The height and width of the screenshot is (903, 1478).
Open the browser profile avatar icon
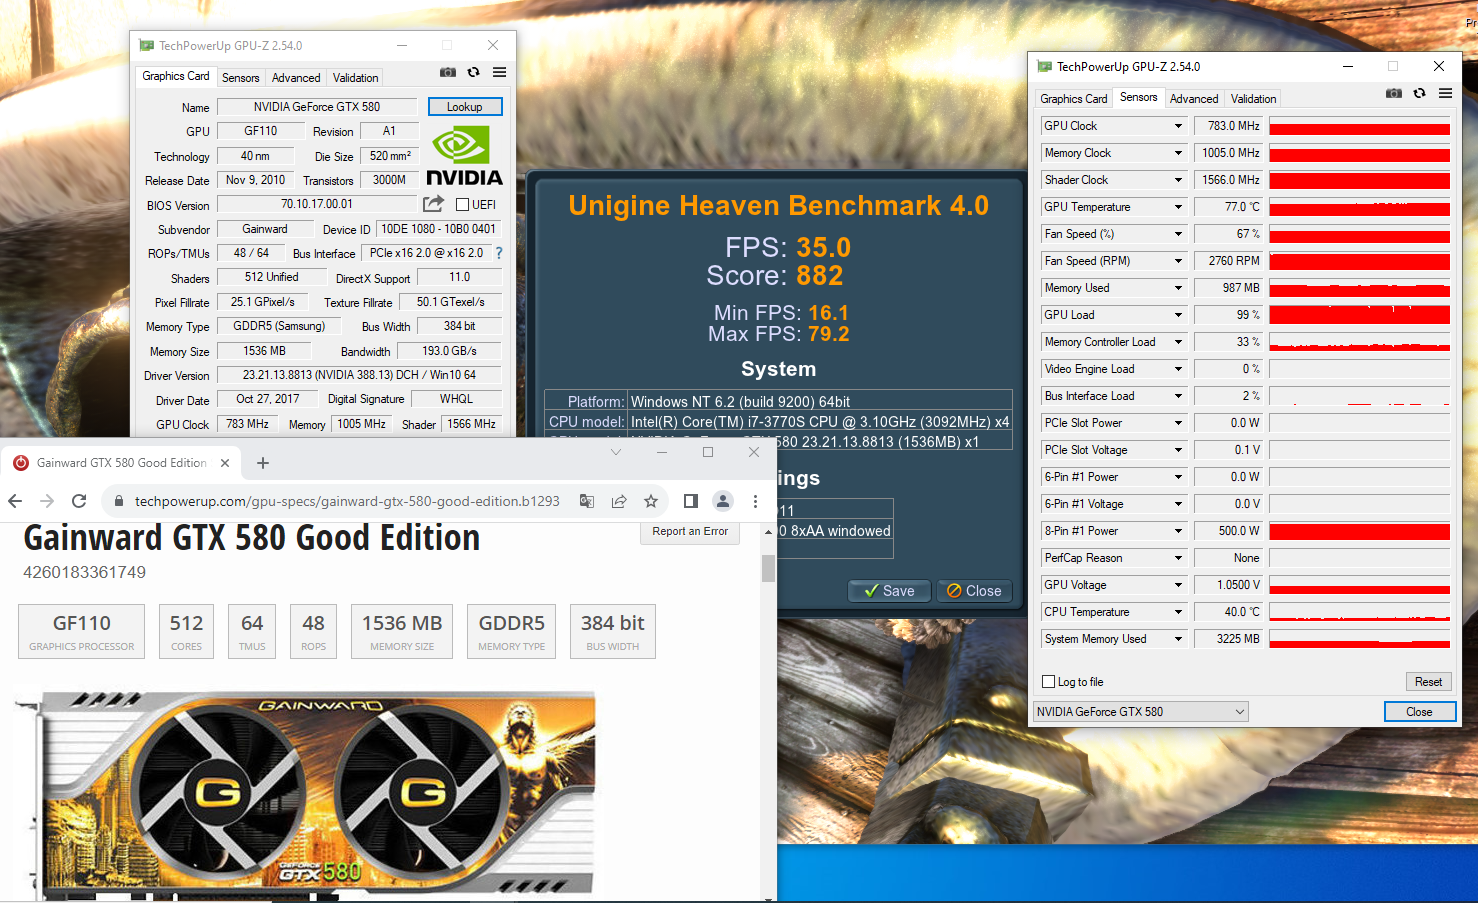[x=722, y=501]
